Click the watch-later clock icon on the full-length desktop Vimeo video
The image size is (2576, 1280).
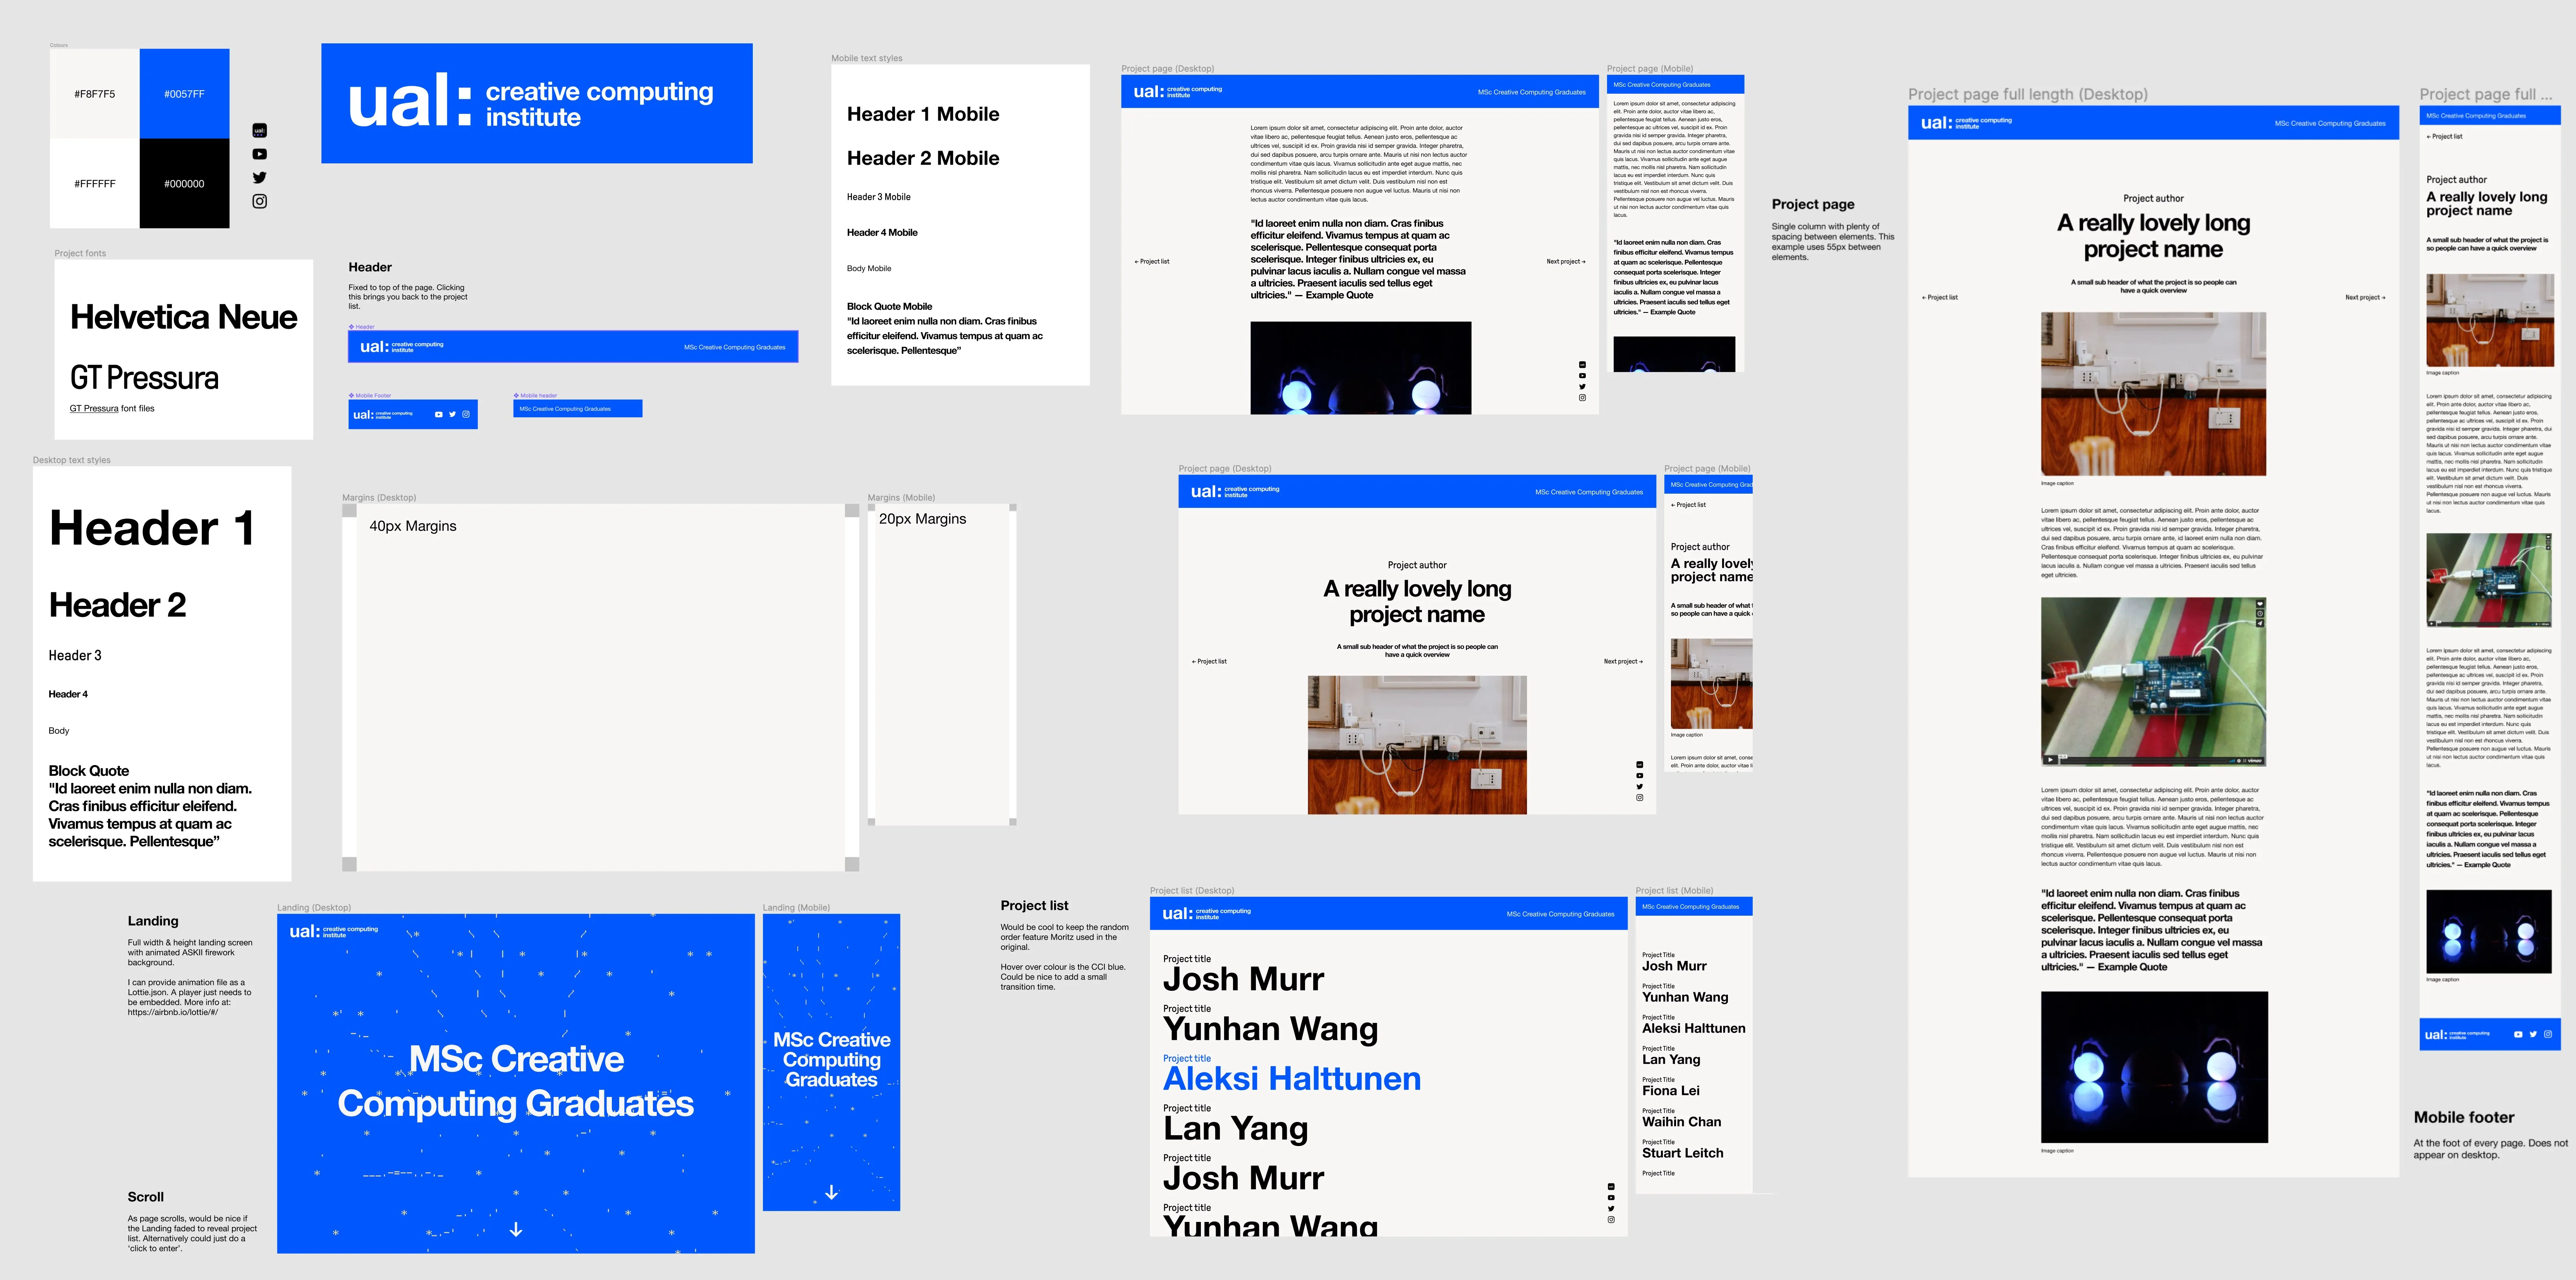click(2260, 614)
